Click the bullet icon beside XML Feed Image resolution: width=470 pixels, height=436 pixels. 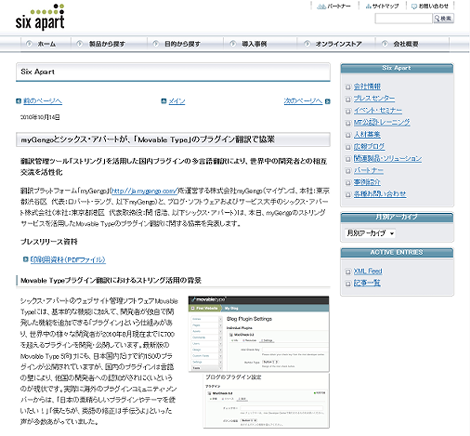point(348,272)
